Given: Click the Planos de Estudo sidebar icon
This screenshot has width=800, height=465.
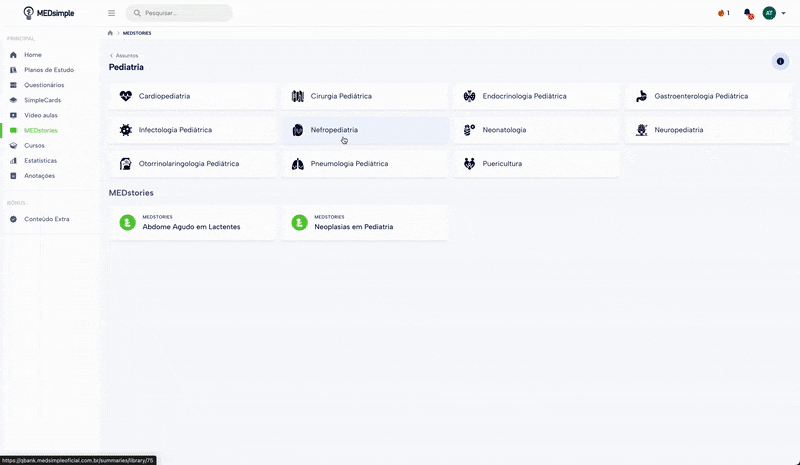Looking at the screenshot, I should click(13, 70).
